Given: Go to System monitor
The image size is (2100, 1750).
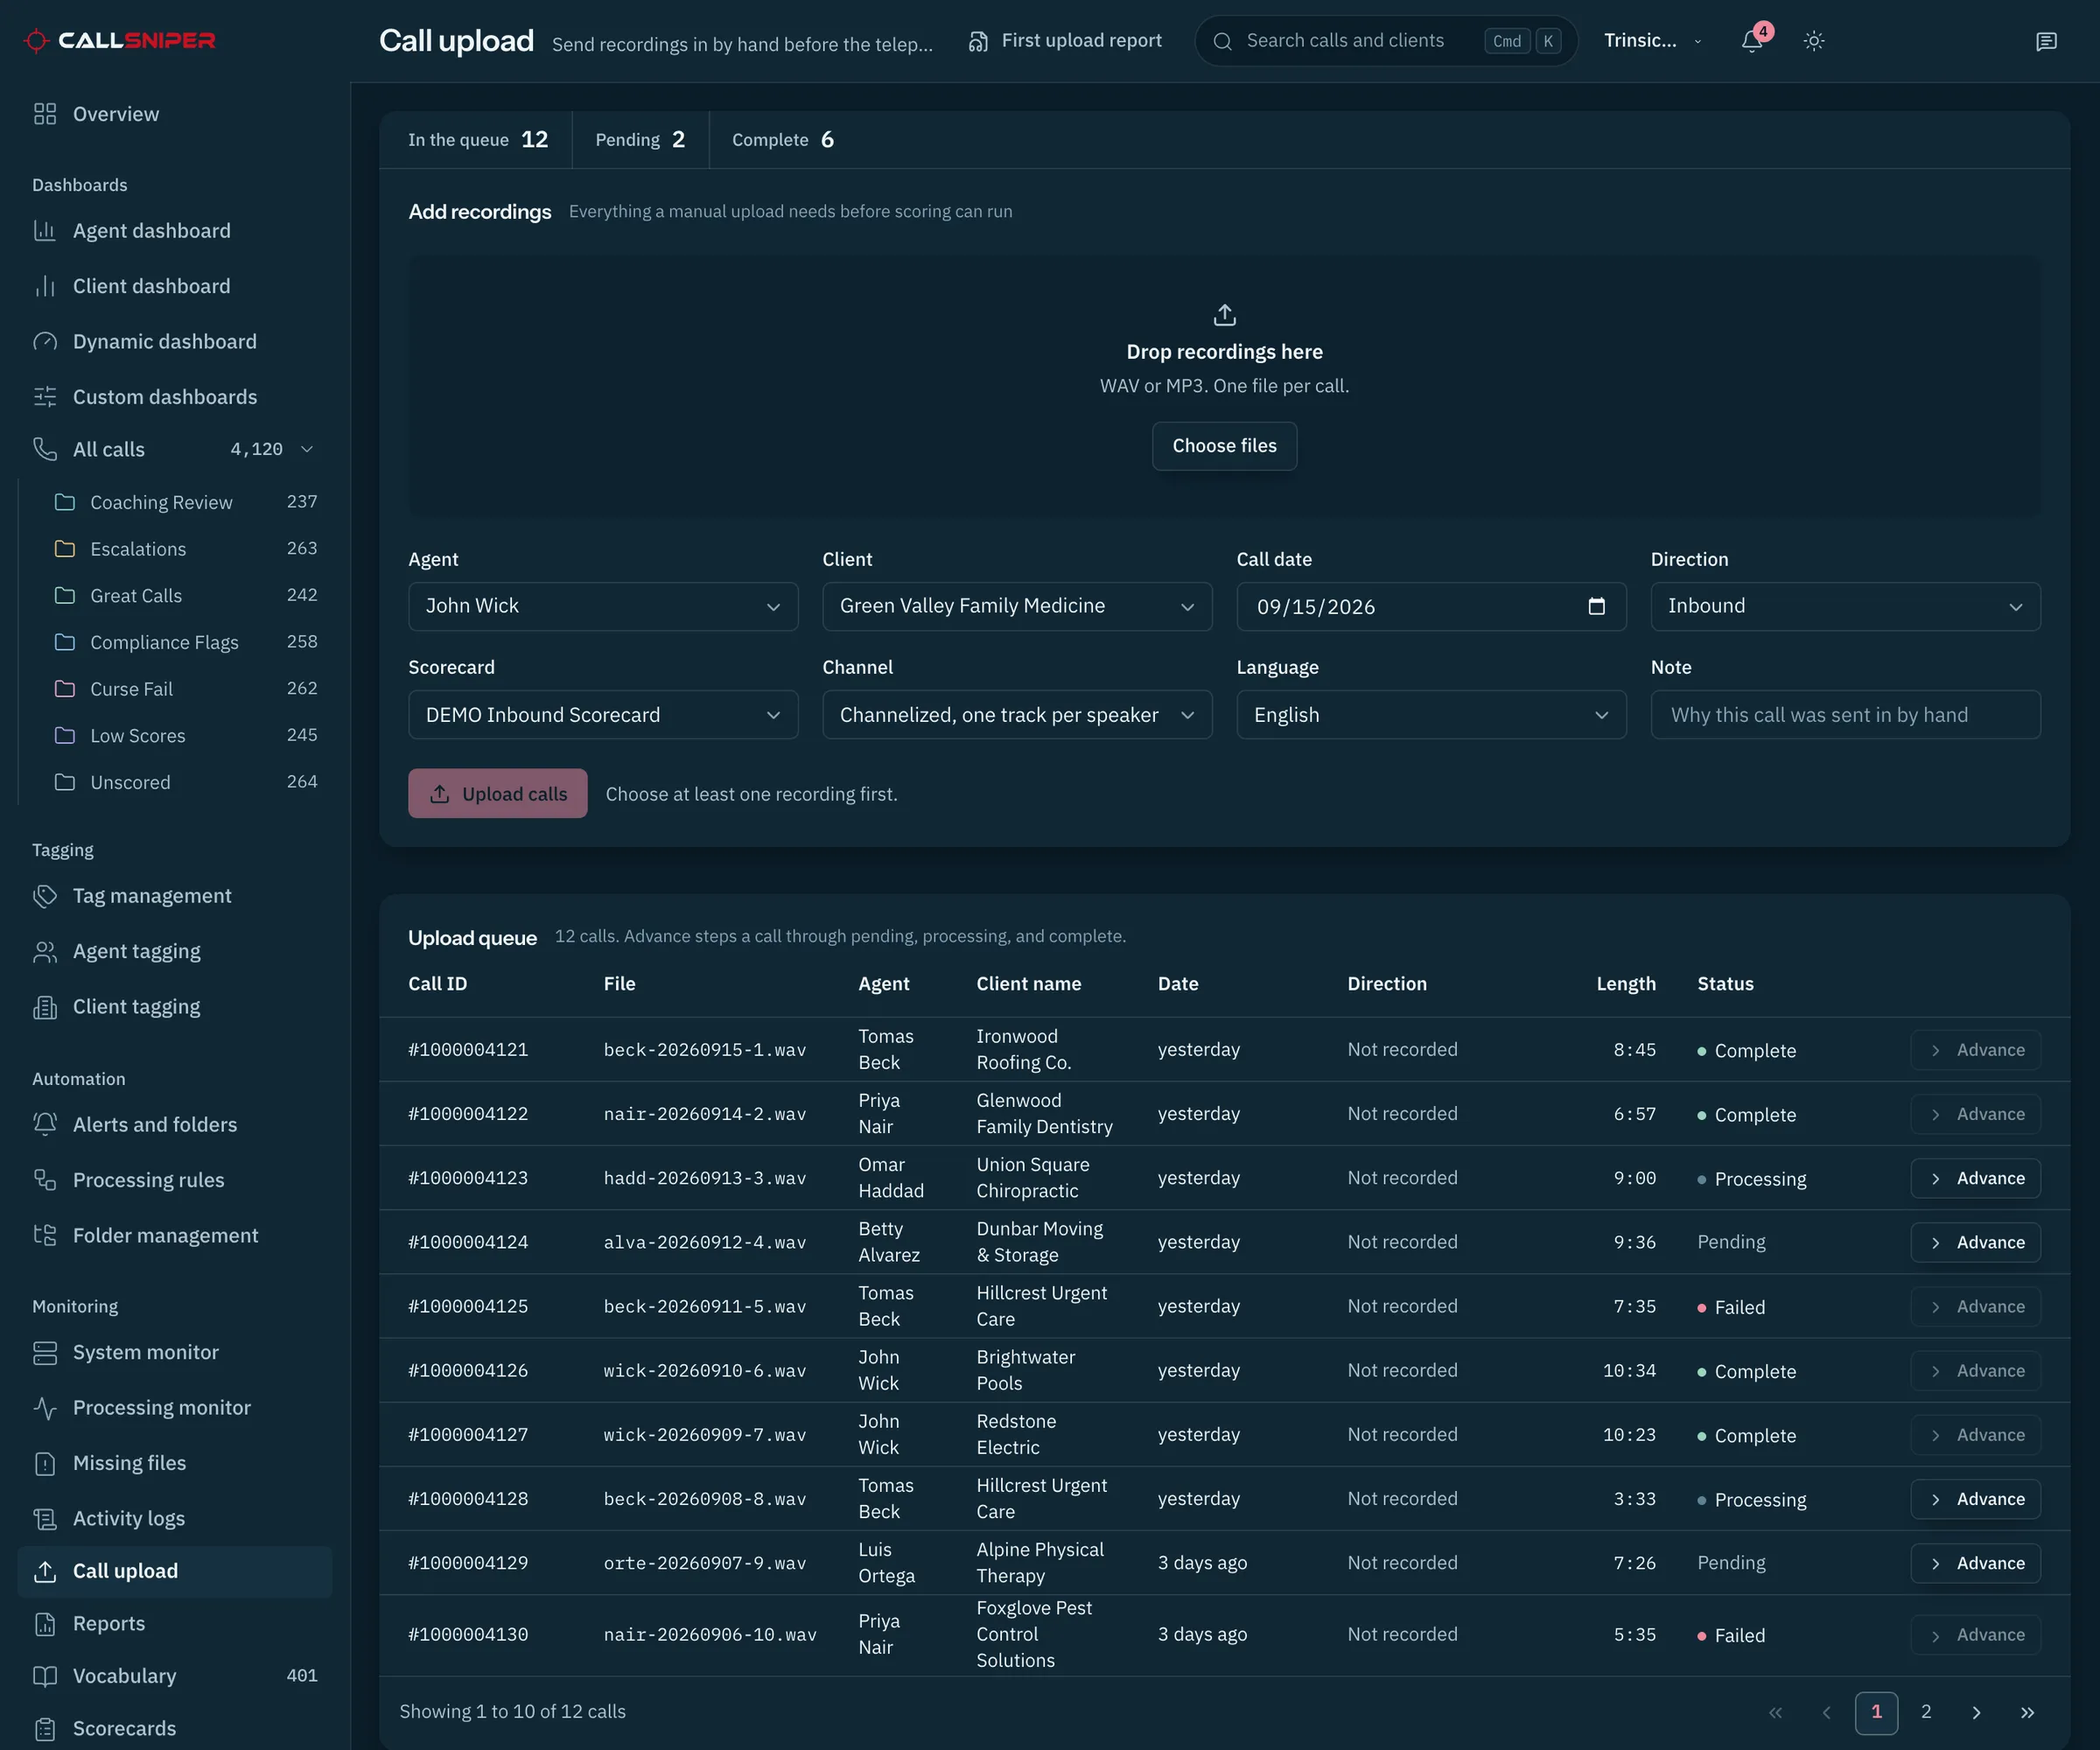Looking at the screenshot, I should (x=175, y=1352).
